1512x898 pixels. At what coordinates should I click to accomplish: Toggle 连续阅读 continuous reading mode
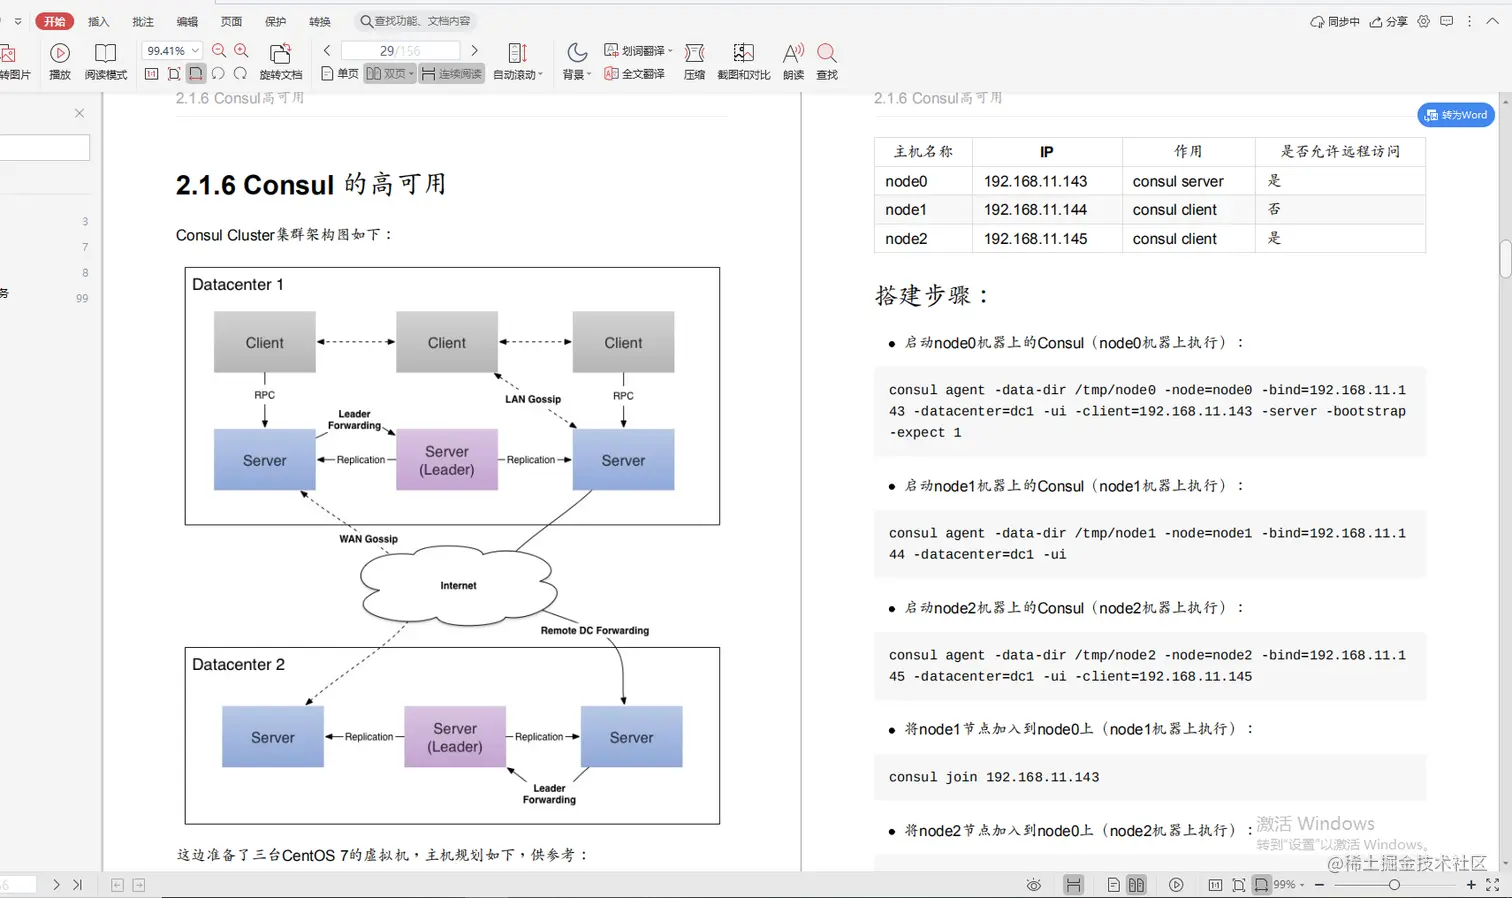click(451, 72)
